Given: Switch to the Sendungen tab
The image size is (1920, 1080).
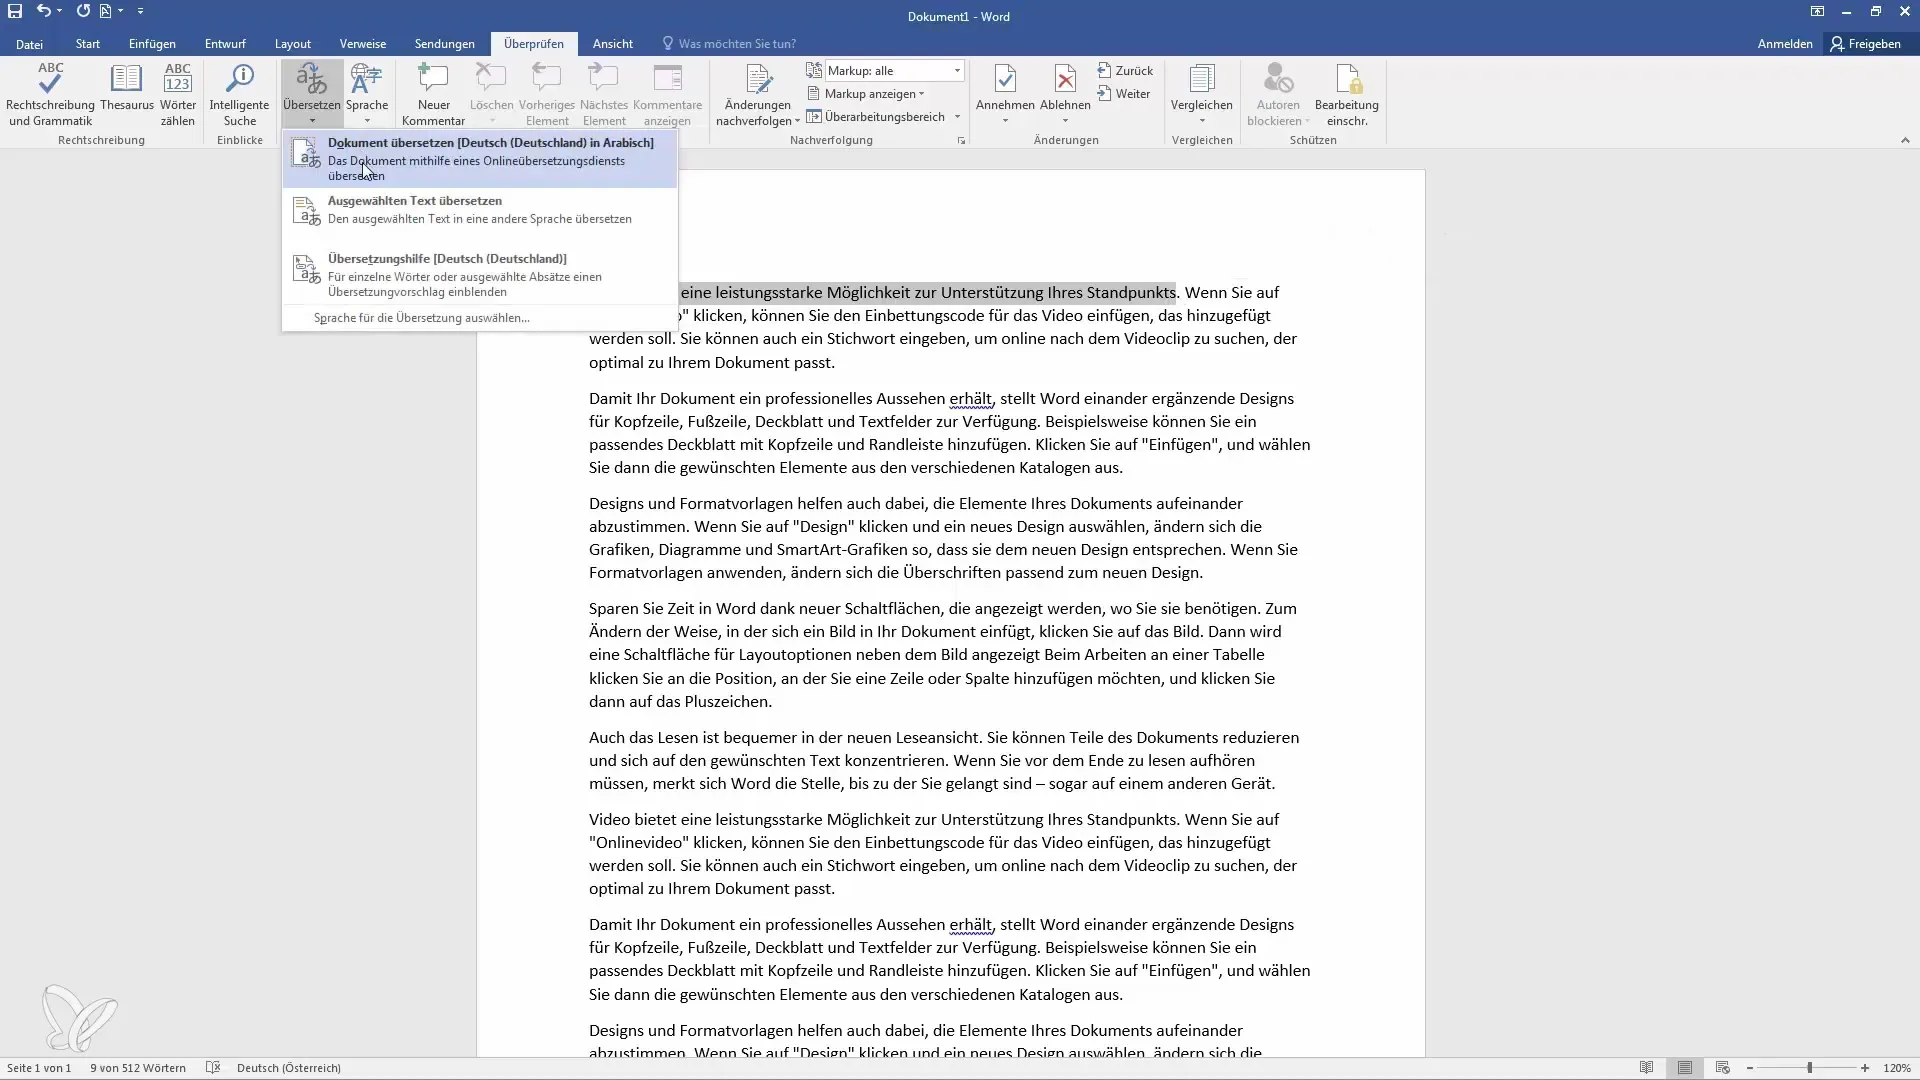Looking at the screenshot, I should [x=445, y=44].
